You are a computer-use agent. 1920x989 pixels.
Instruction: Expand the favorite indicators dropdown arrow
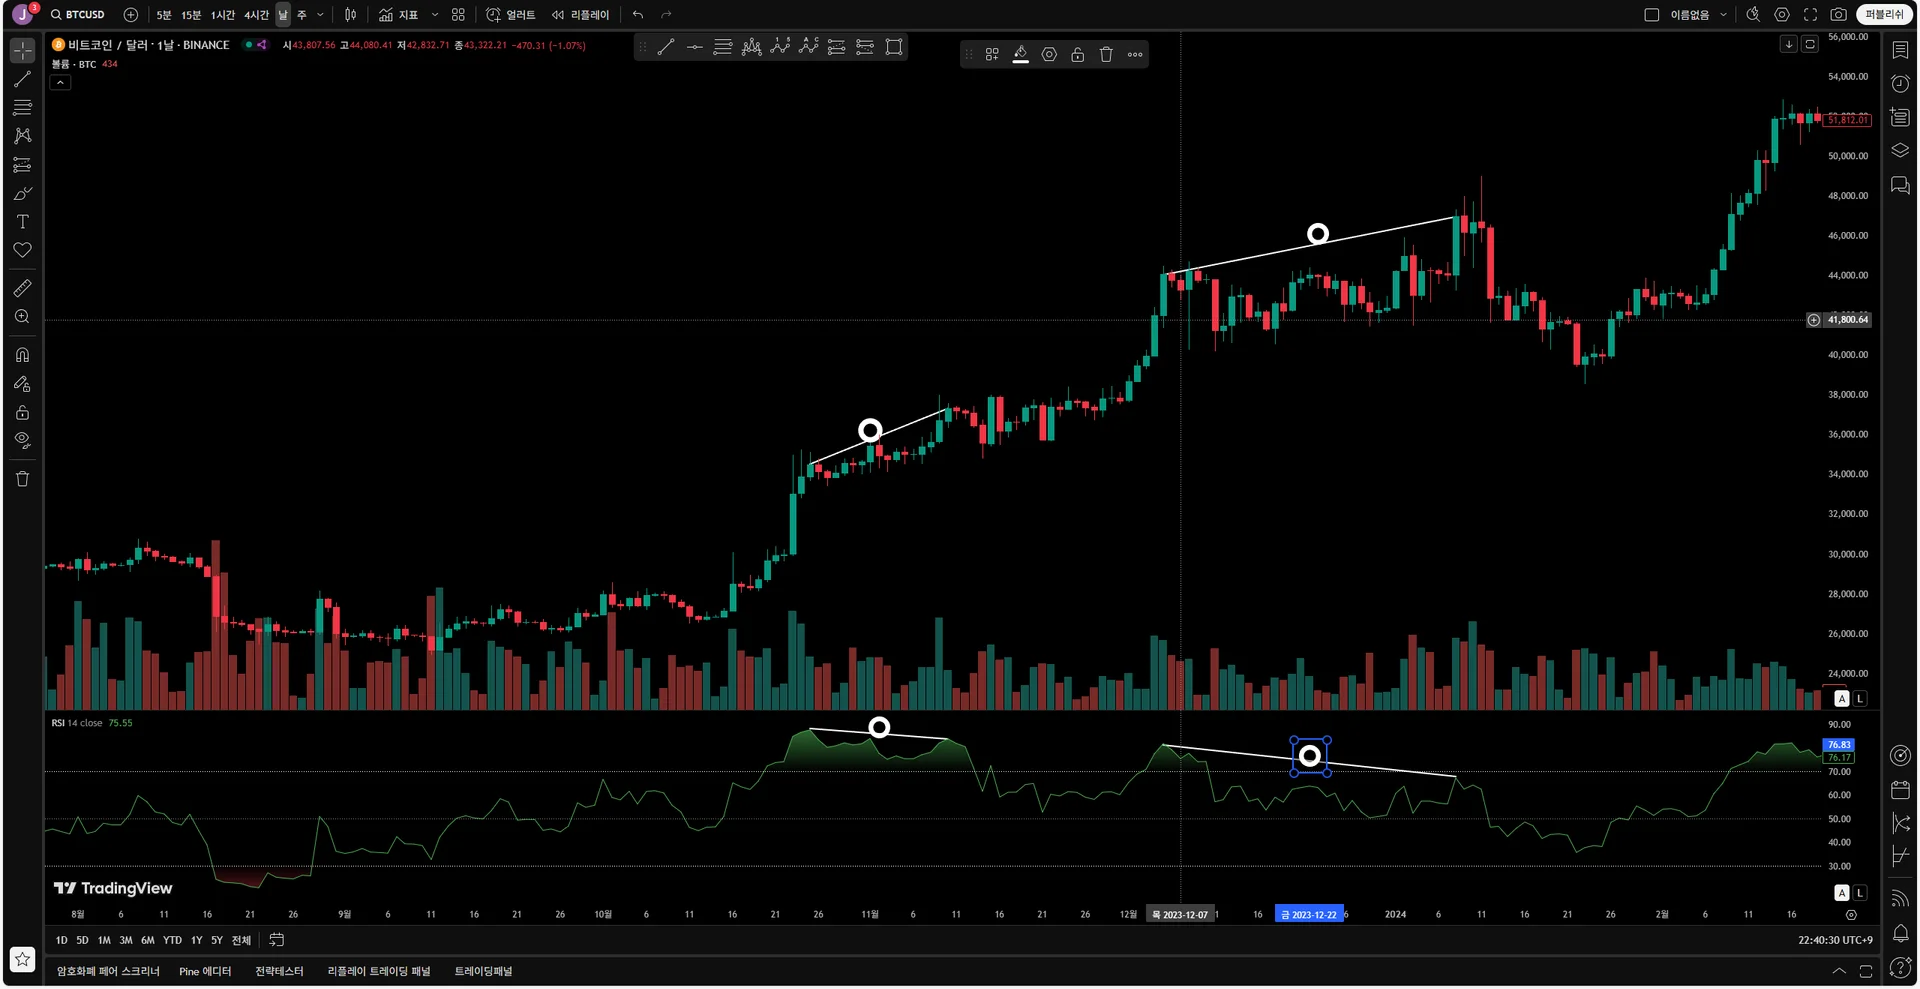pos(435,15)
